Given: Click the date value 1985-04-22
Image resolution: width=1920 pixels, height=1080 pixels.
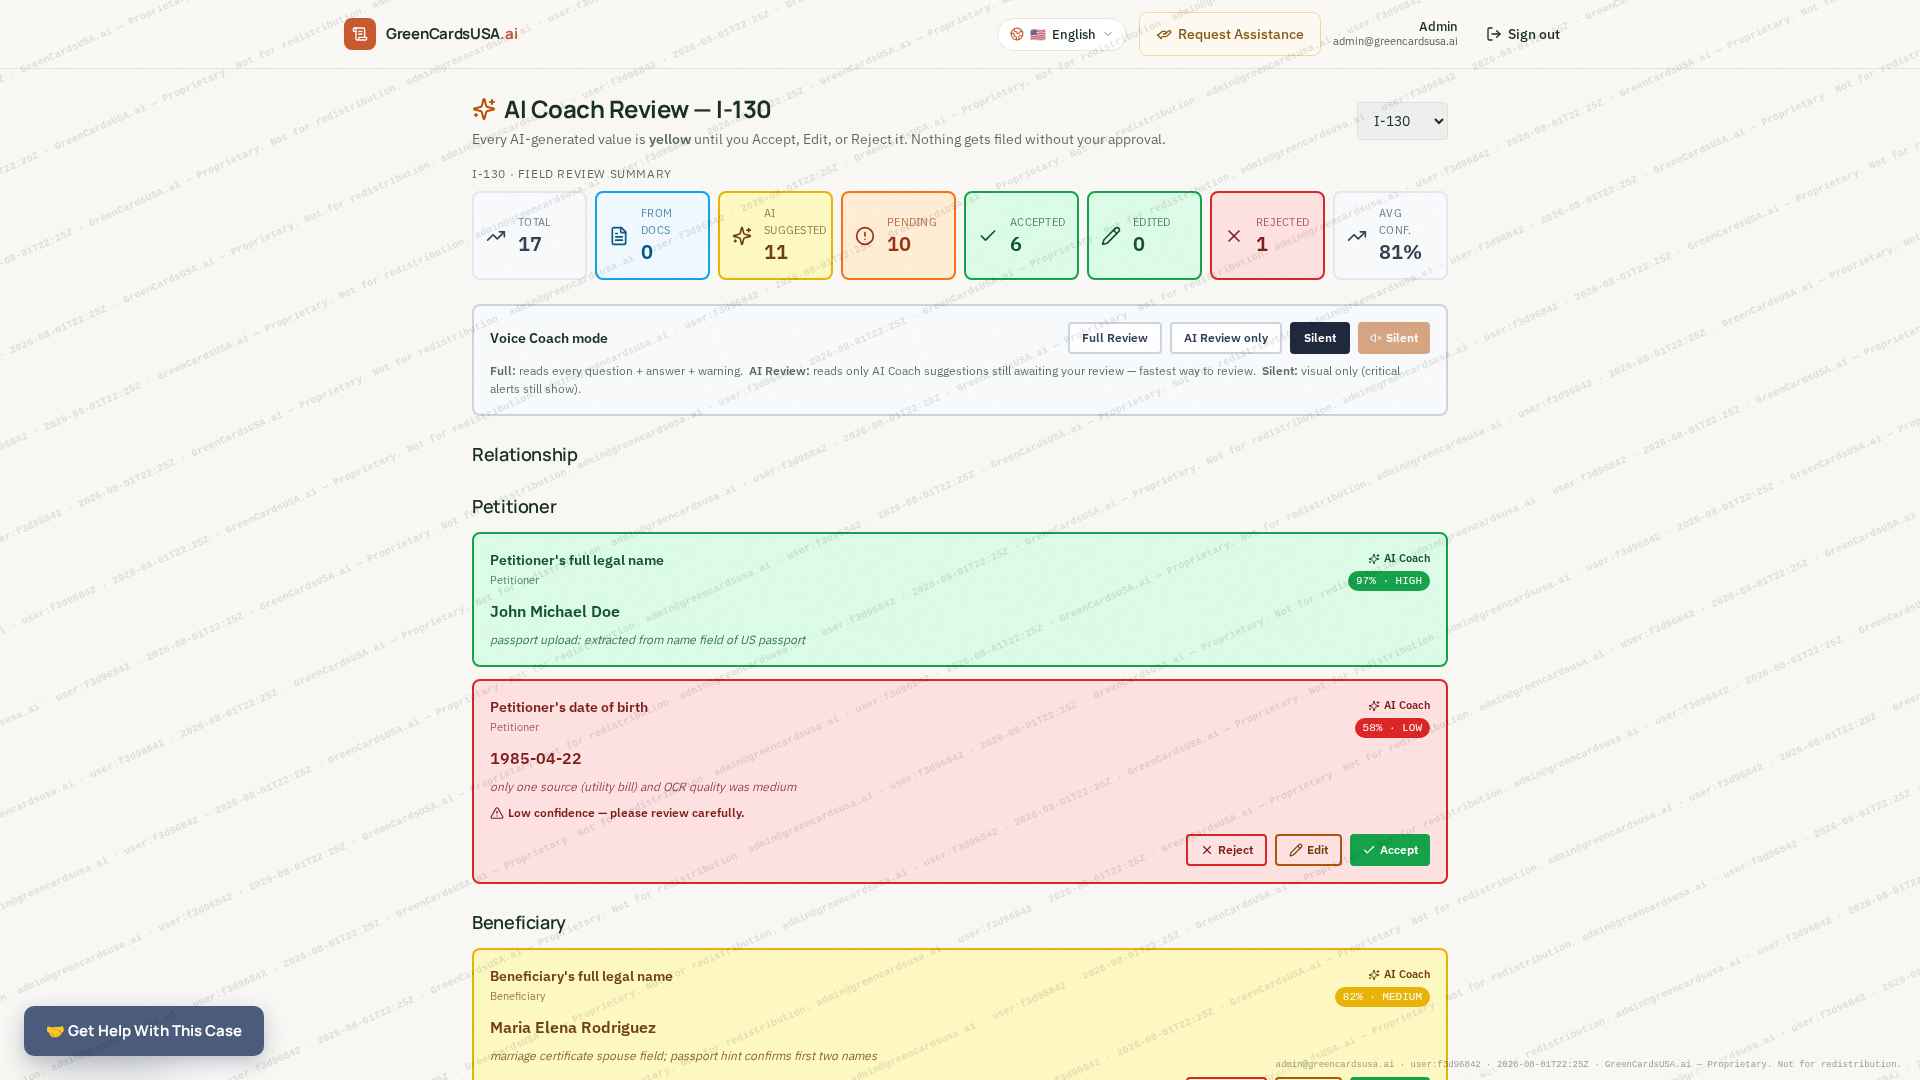Looking at the screenshot, I should pyautogui.click(x=536, y=759).
